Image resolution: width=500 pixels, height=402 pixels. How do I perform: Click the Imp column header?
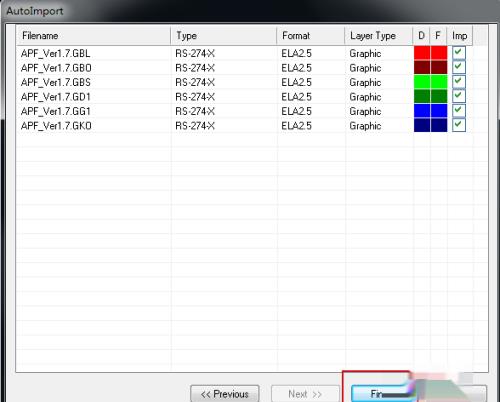(460, 36)
